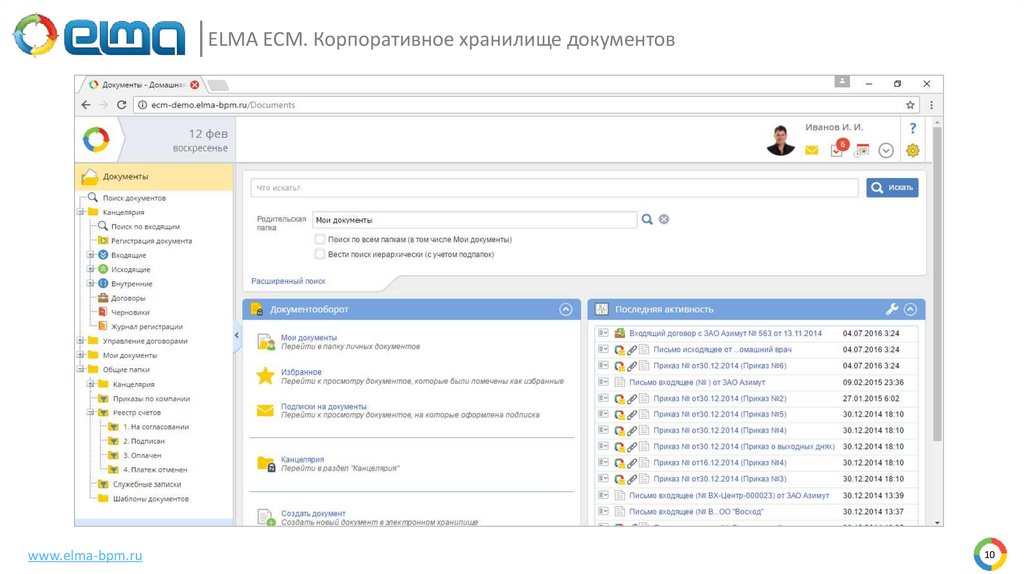The height and width of the screenshot is (574, 1024).
Task: Click the 'Мои документы' parent folder field
Action: click(x=474, y=220)
